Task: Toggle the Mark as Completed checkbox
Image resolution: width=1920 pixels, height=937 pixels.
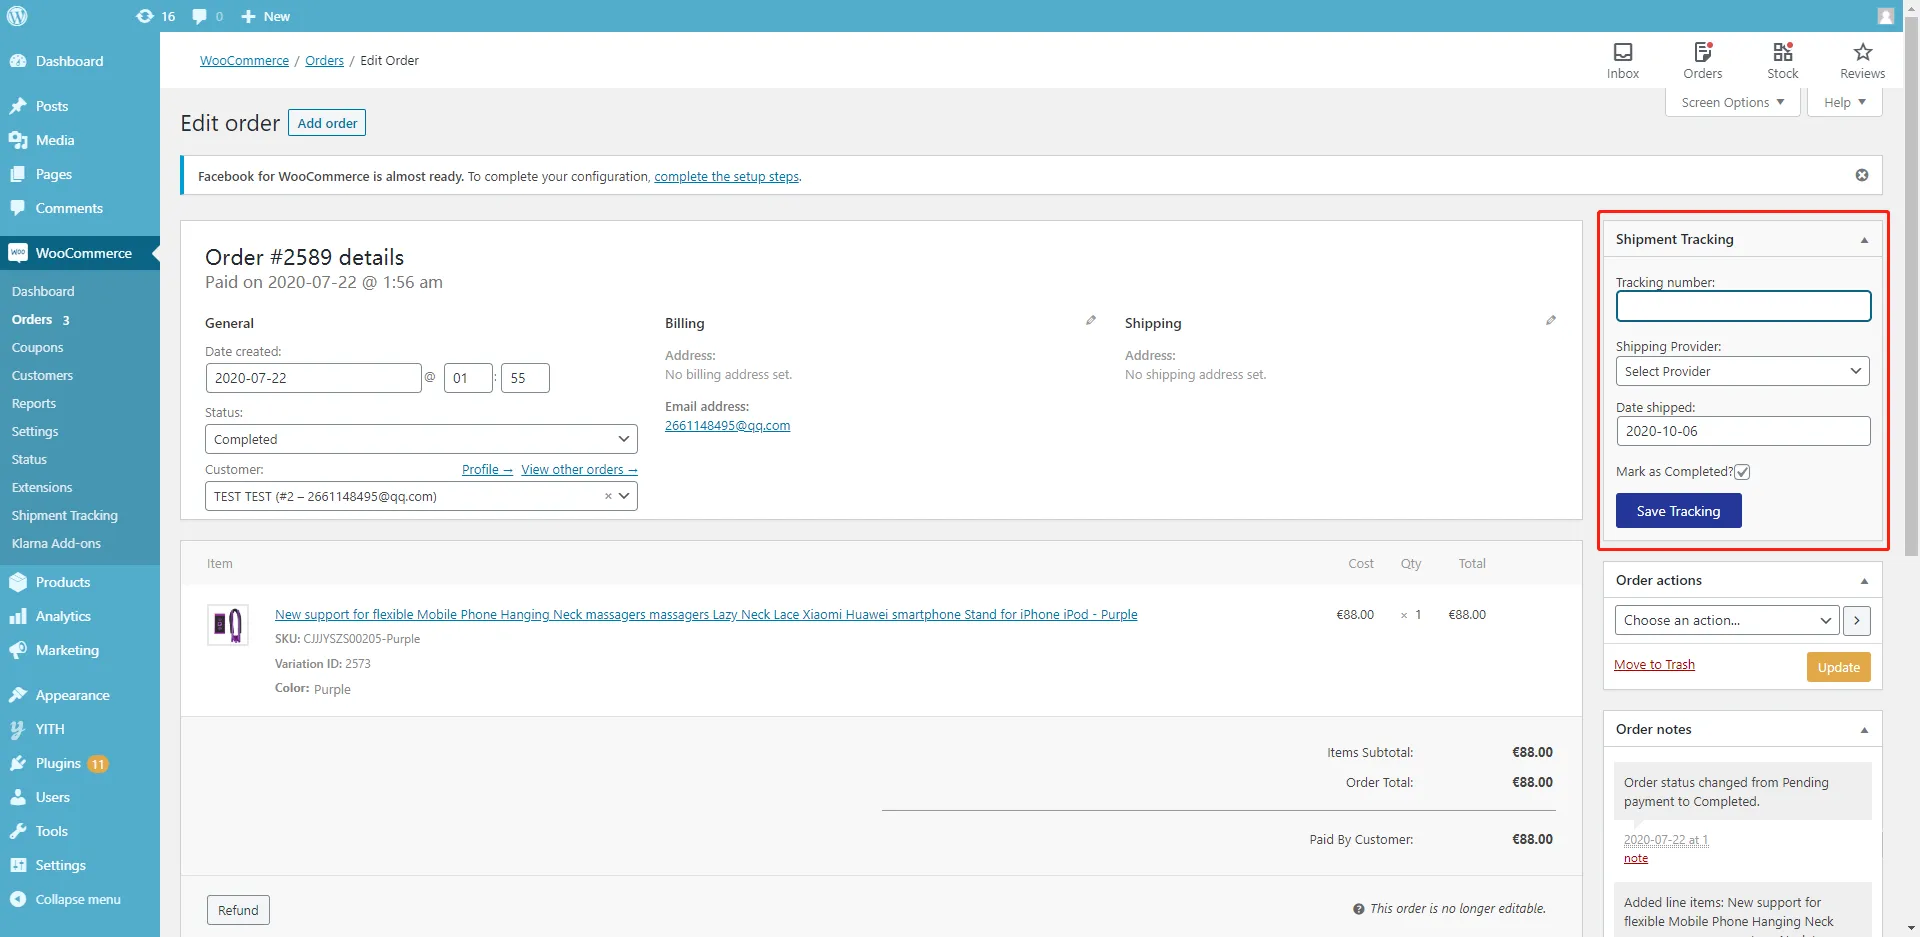Action: (x=1742, y=472)
